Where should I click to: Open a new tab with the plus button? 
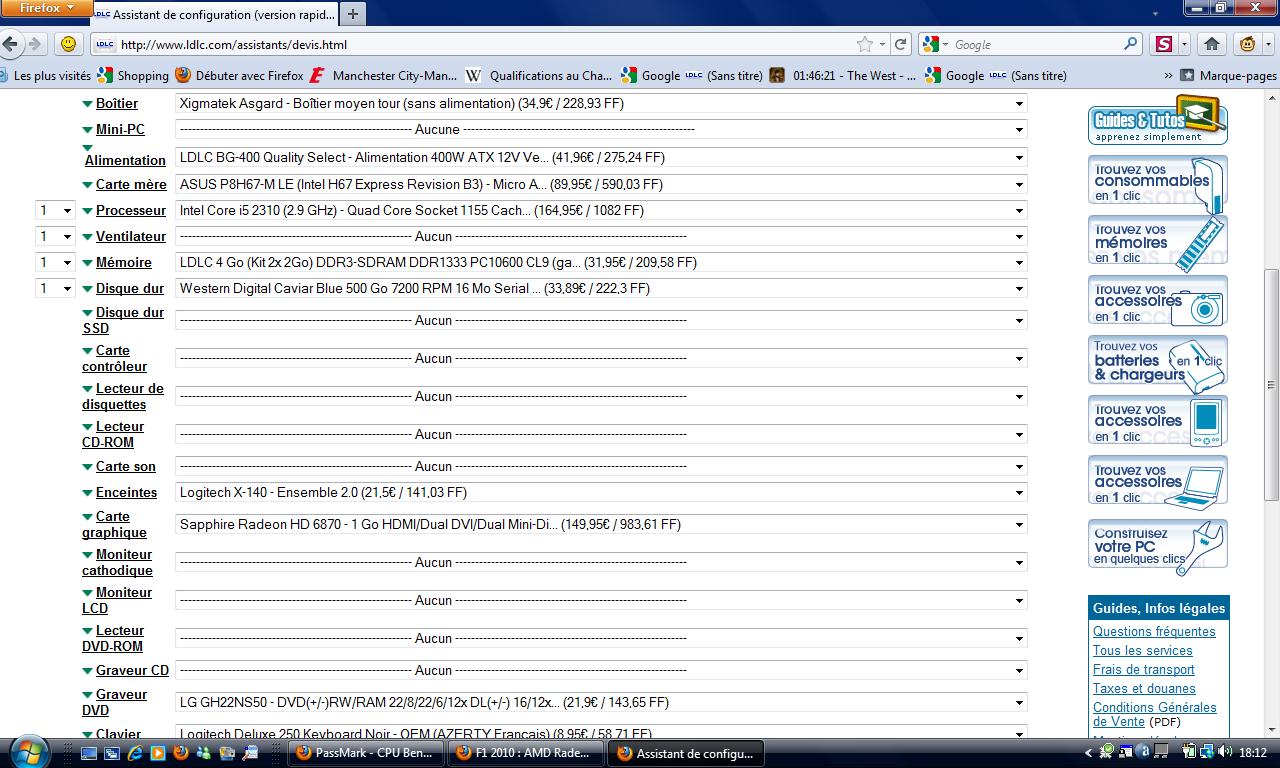click(x=353, y=15)
